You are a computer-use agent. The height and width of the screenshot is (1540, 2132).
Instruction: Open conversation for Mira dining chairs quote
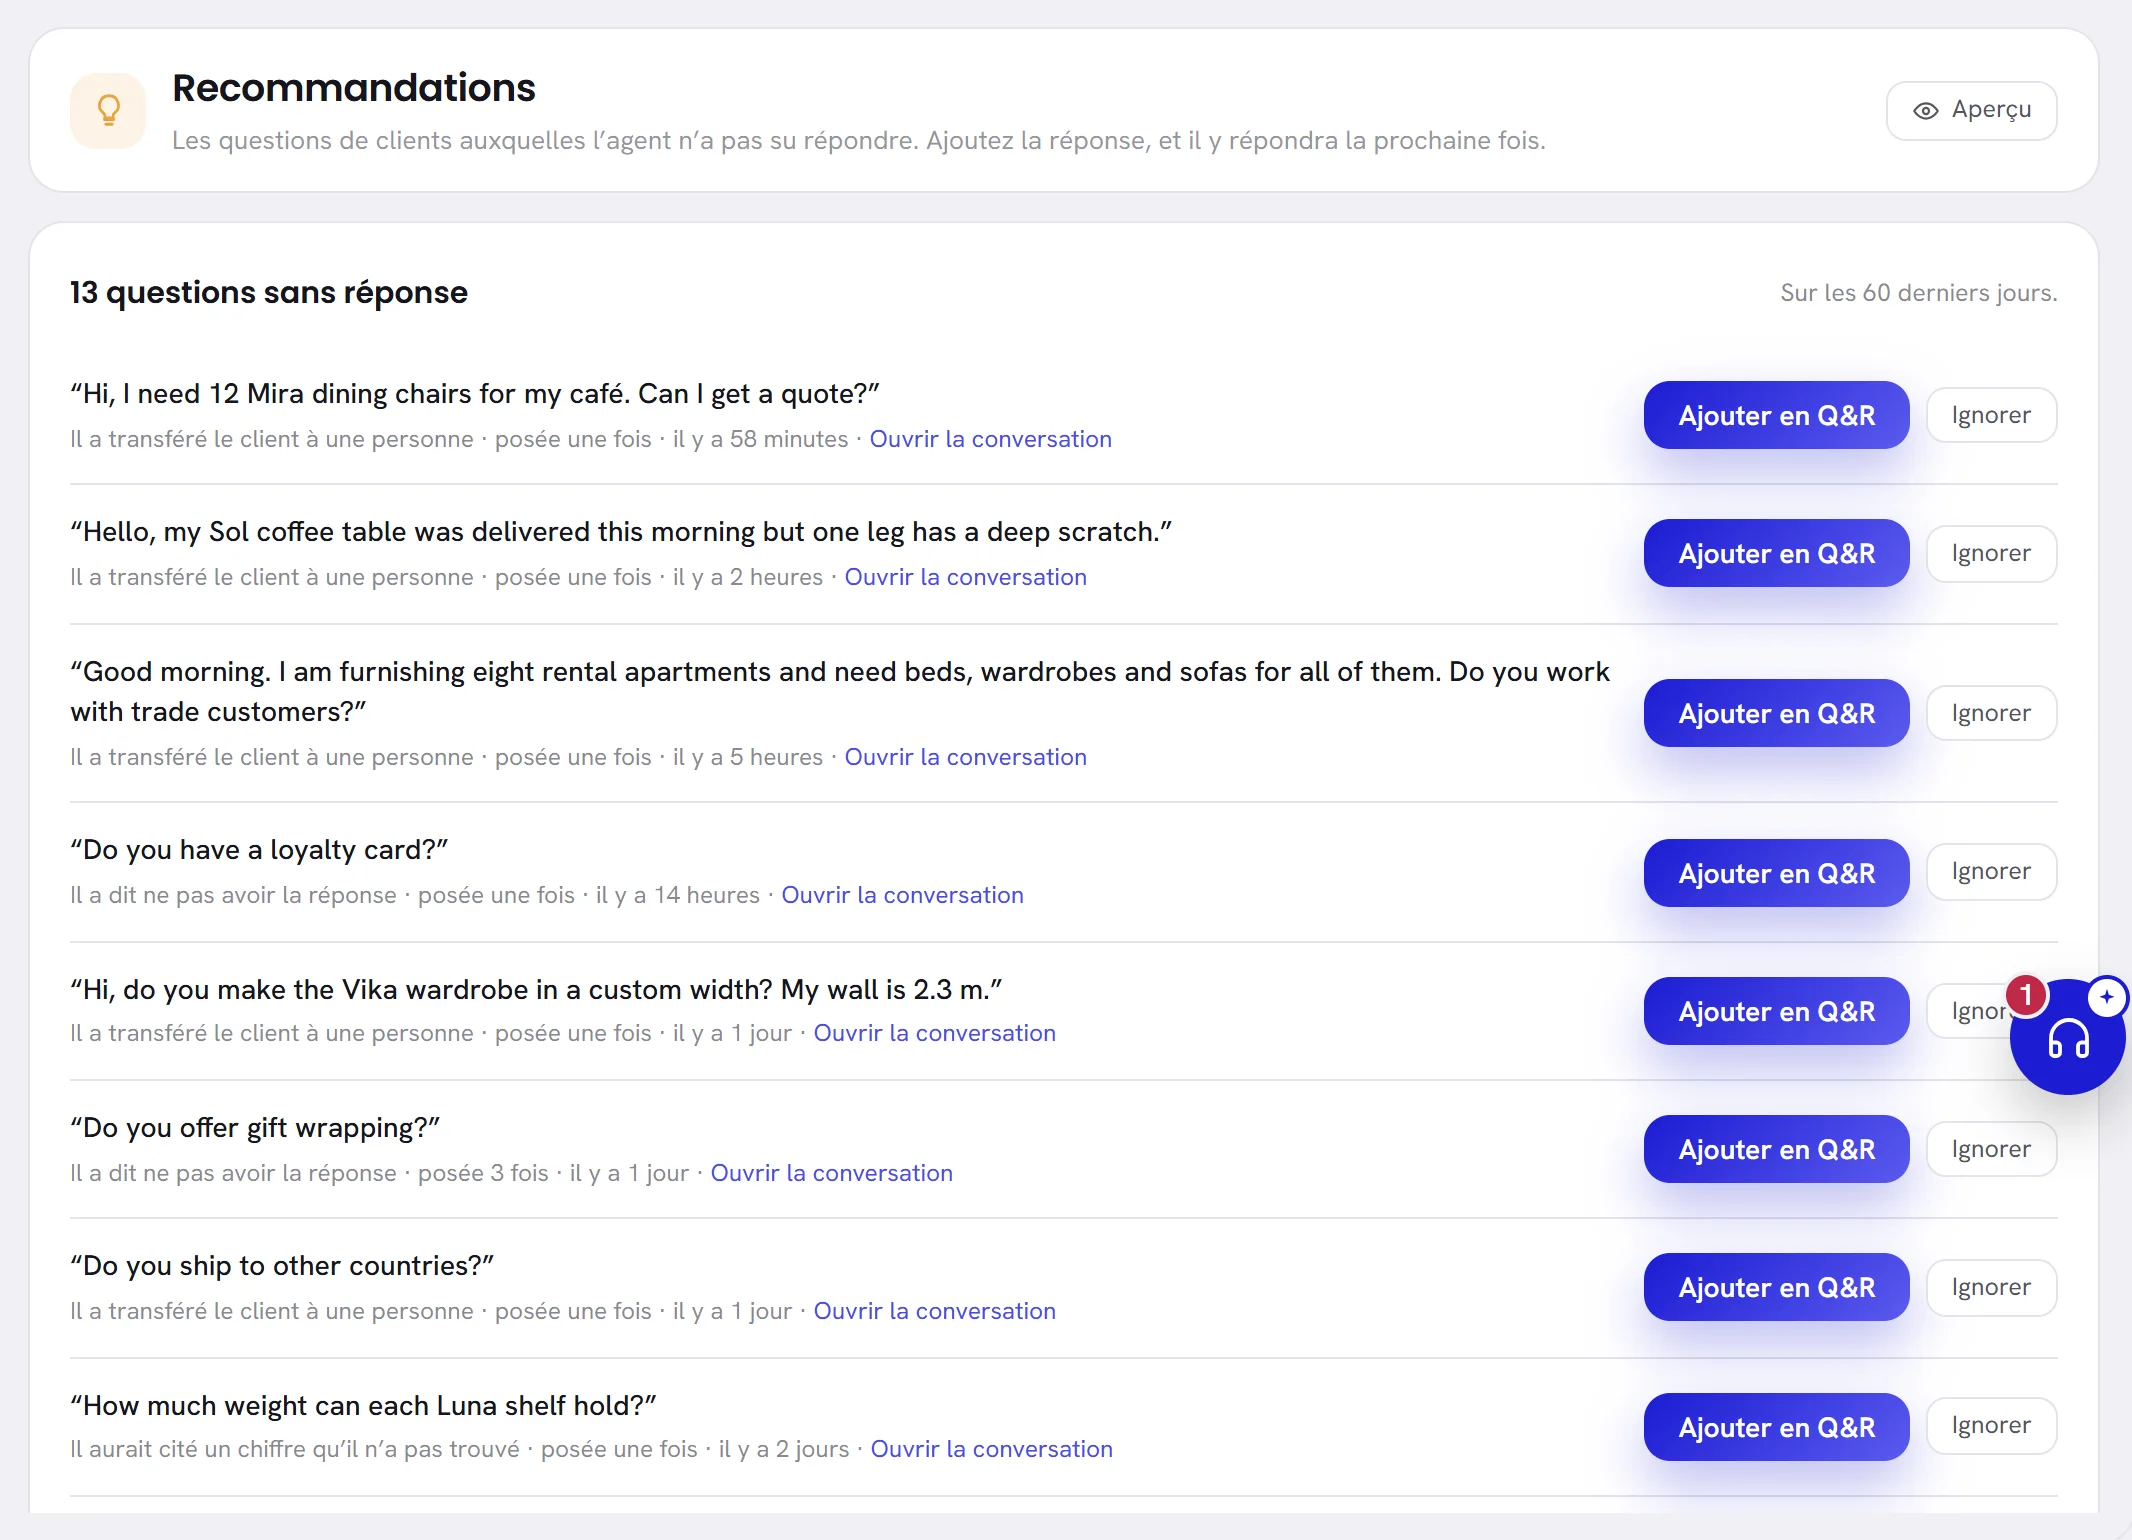pyautogui.click(x=990, y=439)
